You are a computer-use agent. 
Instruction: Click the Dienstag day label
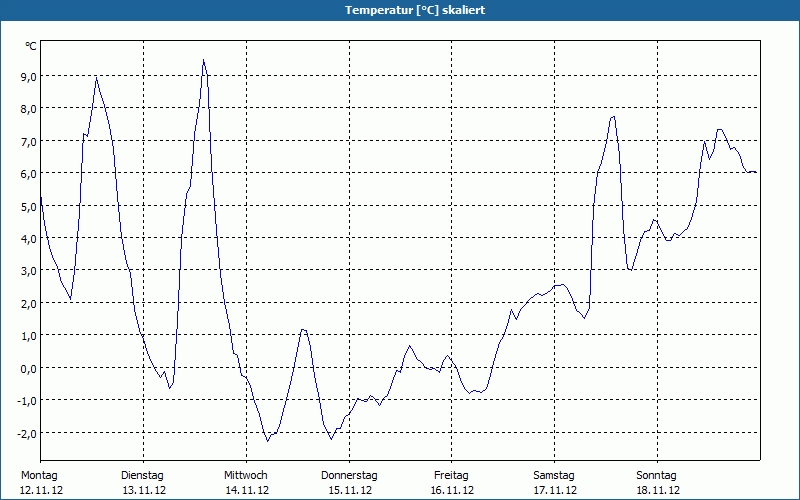(142, 476)
